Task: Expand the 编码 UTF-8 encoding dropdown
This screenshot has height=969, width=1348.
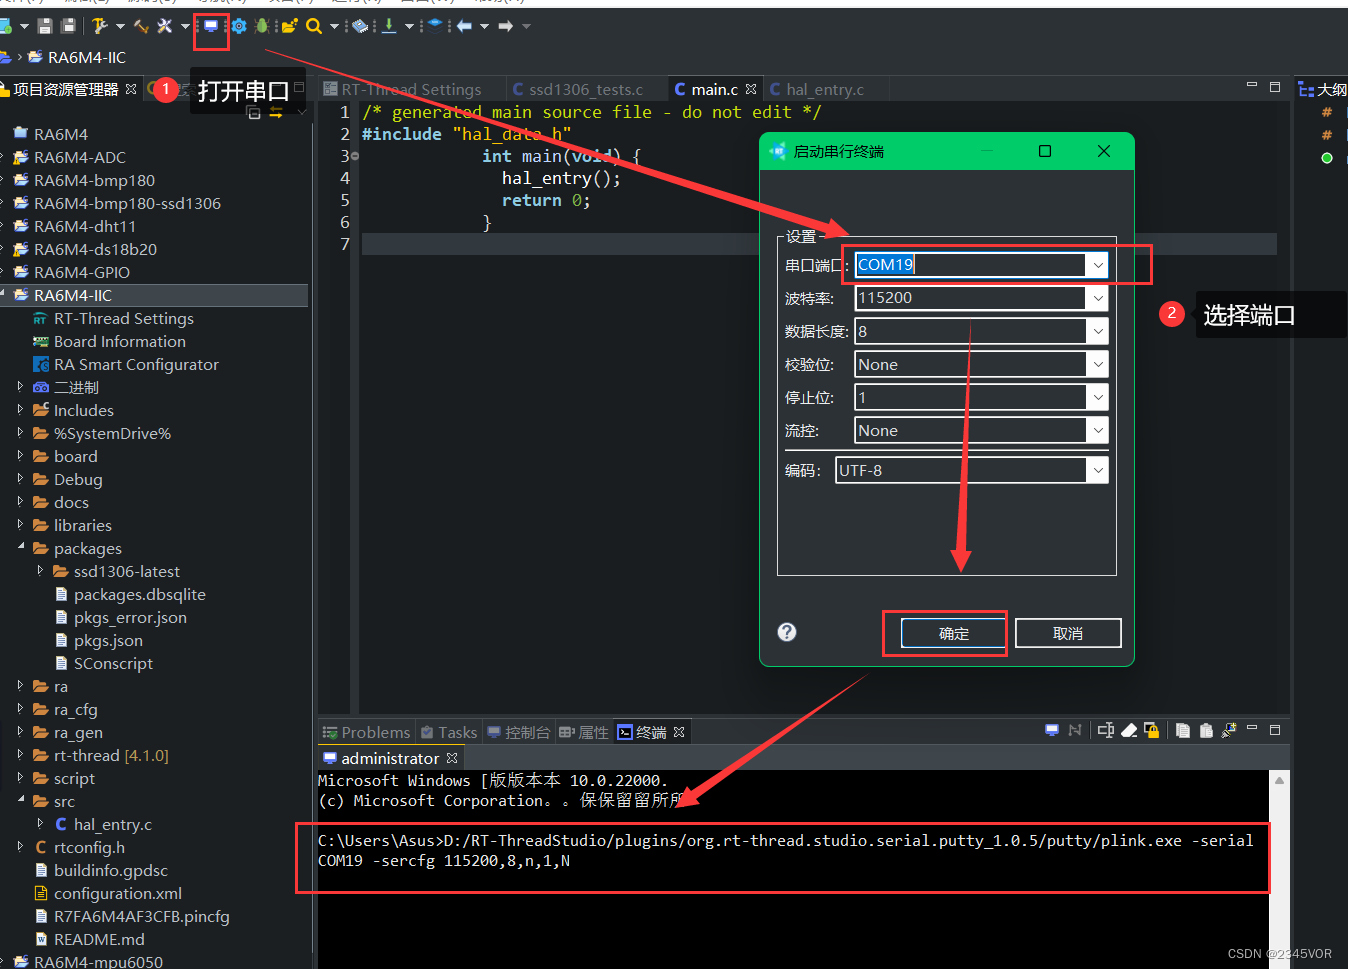Action: point(1097,471)
